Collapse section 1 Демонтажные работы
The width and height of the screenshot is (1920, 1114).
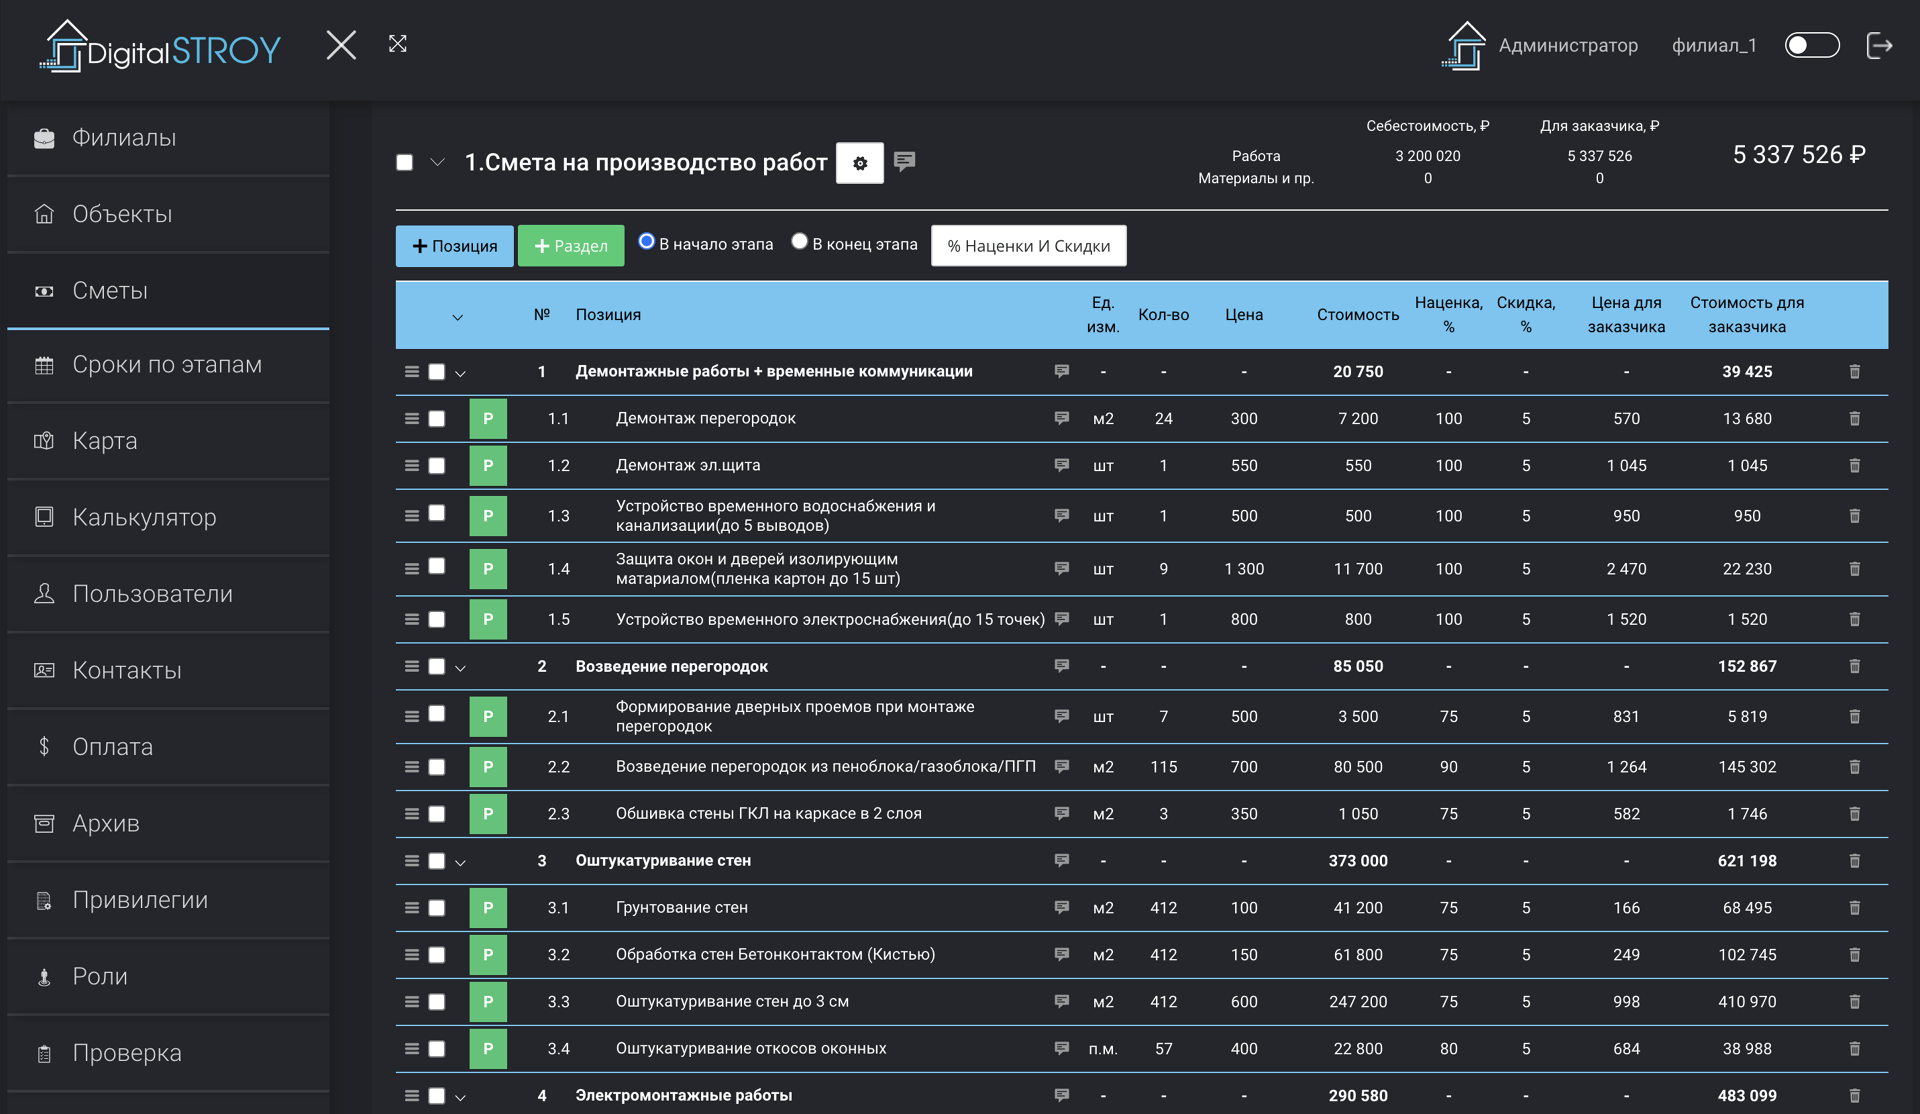[461, 373]
